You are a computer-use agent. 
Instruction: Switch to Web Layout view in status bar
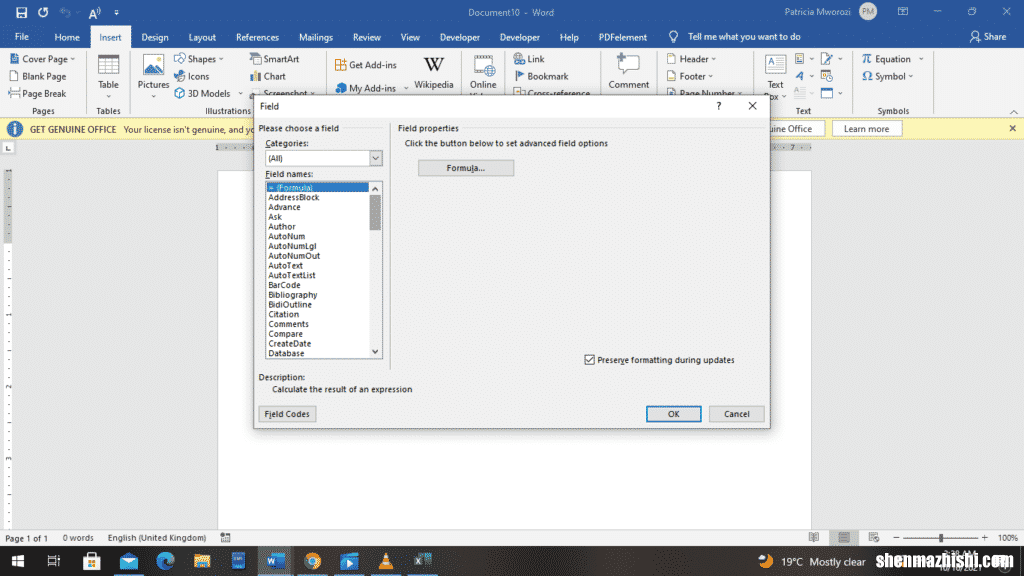pyautogui.click(x=874, y=537)
